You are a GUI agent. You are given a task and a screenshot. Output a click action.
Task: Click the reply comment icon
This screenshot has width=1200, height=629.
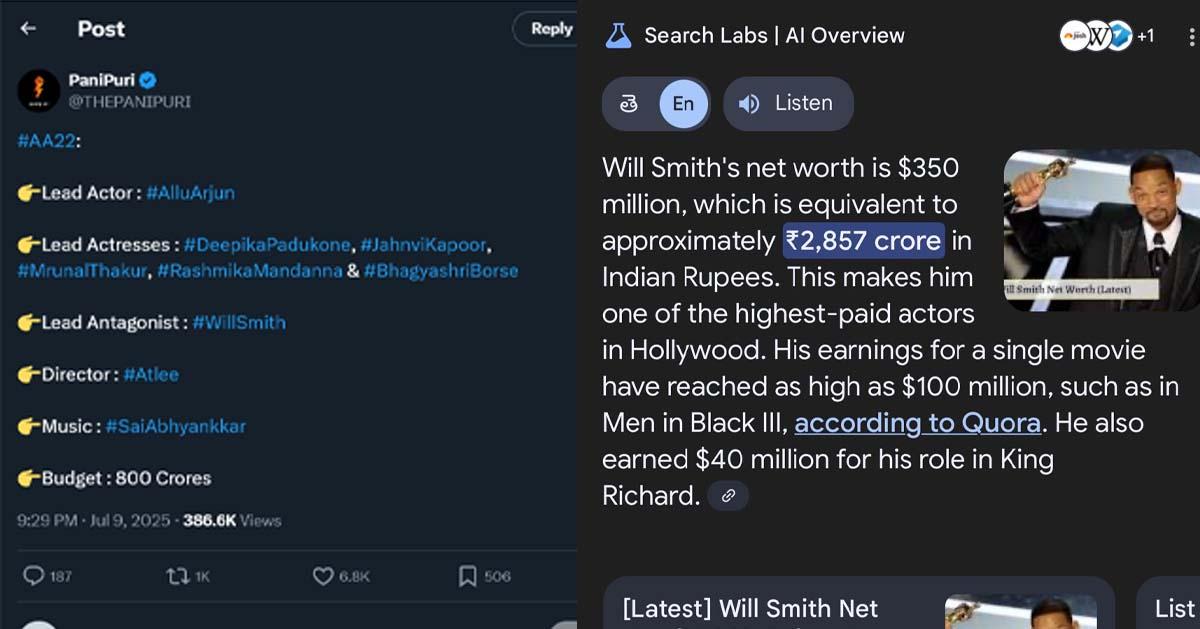[x=34, y=575]
